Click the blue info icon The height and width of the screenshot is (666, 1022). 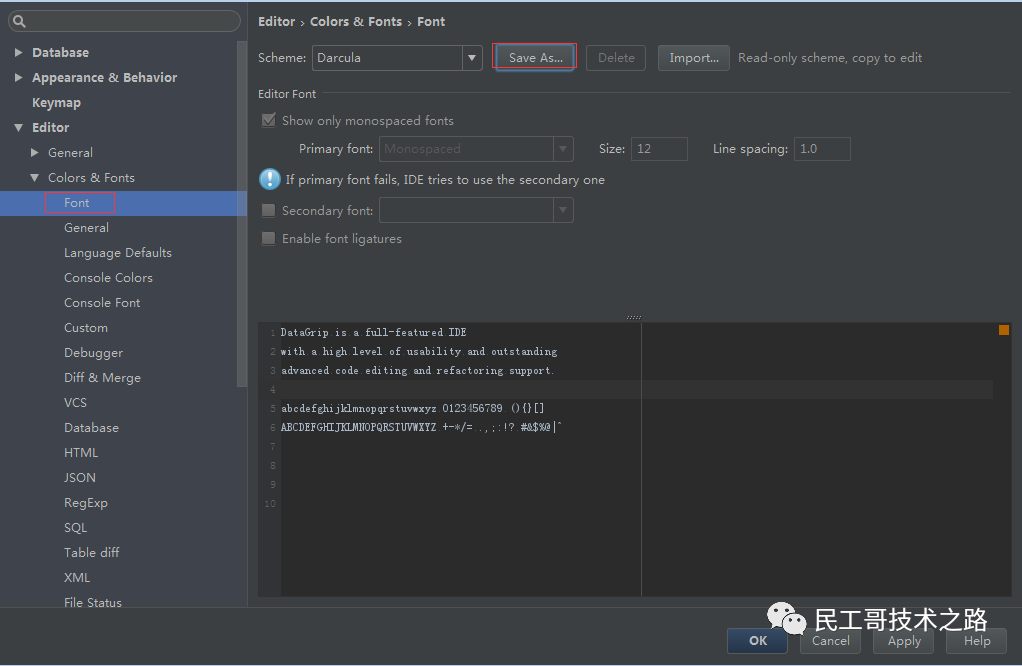point(269,179)
